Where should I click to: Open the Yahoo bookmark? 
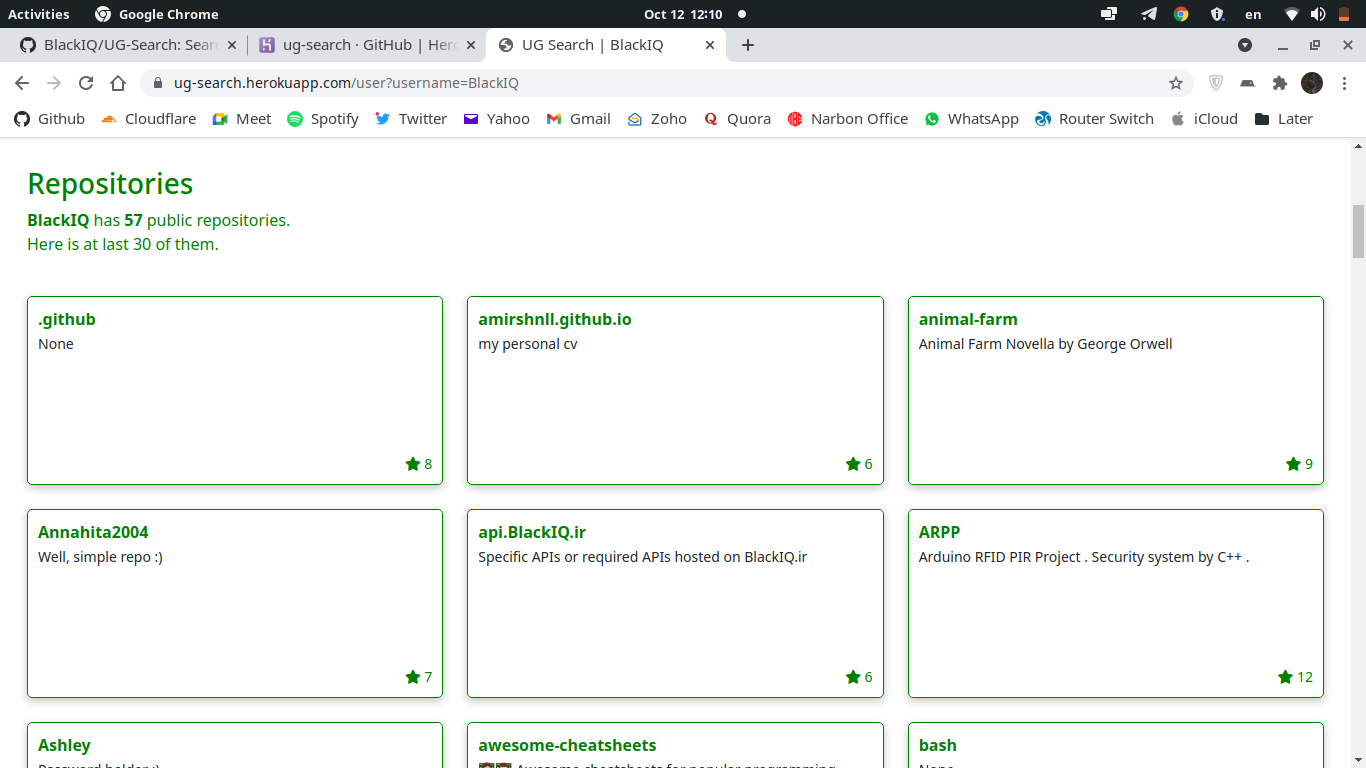pyautogui.click(x=496, y=119)
